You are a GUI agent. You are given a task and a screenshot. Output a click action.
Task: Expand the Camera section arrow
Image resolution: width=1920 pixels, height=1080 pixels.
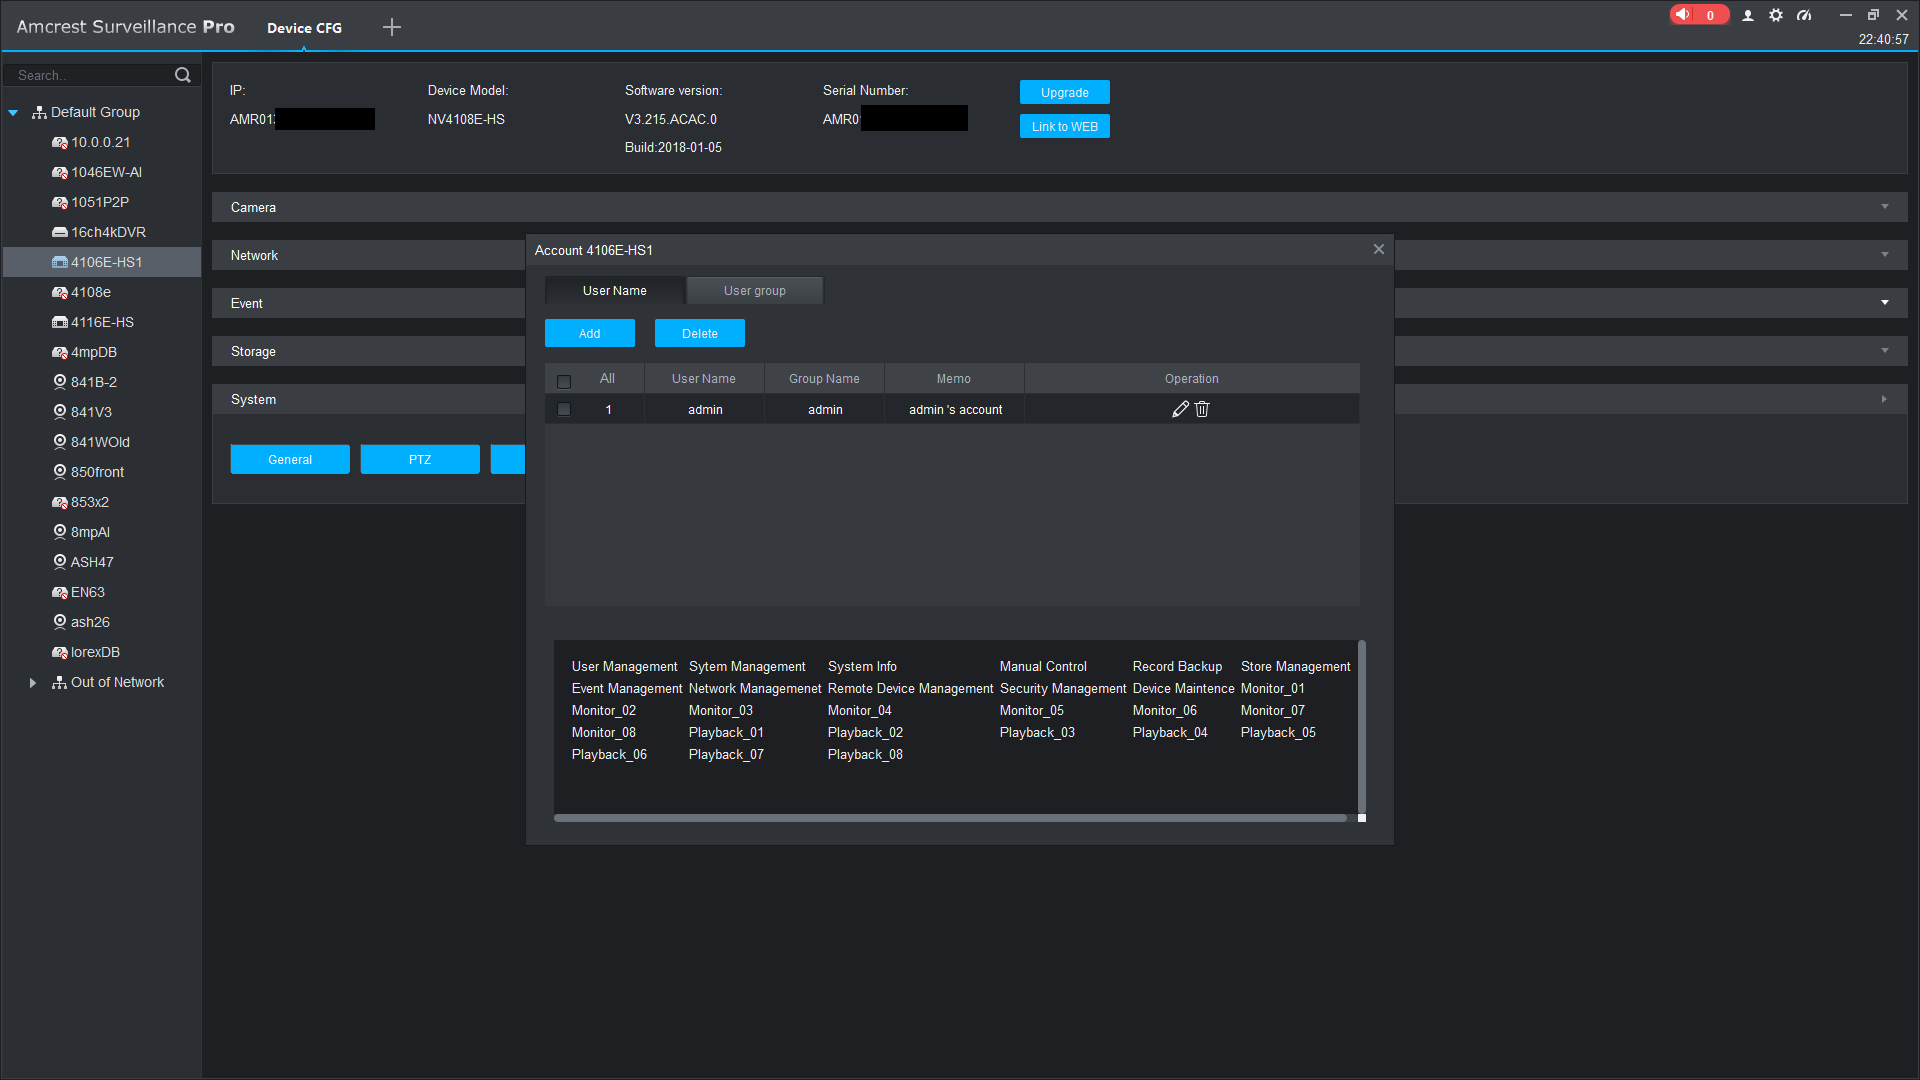pos(1885,207)
